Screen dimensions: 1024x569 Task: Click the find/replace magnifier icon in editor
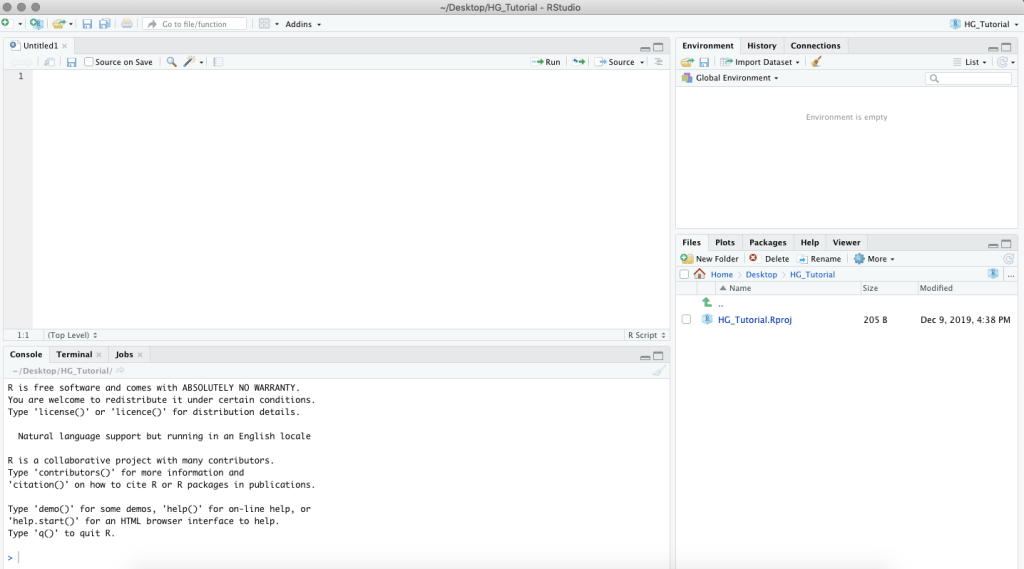click(x=171, y=62)
